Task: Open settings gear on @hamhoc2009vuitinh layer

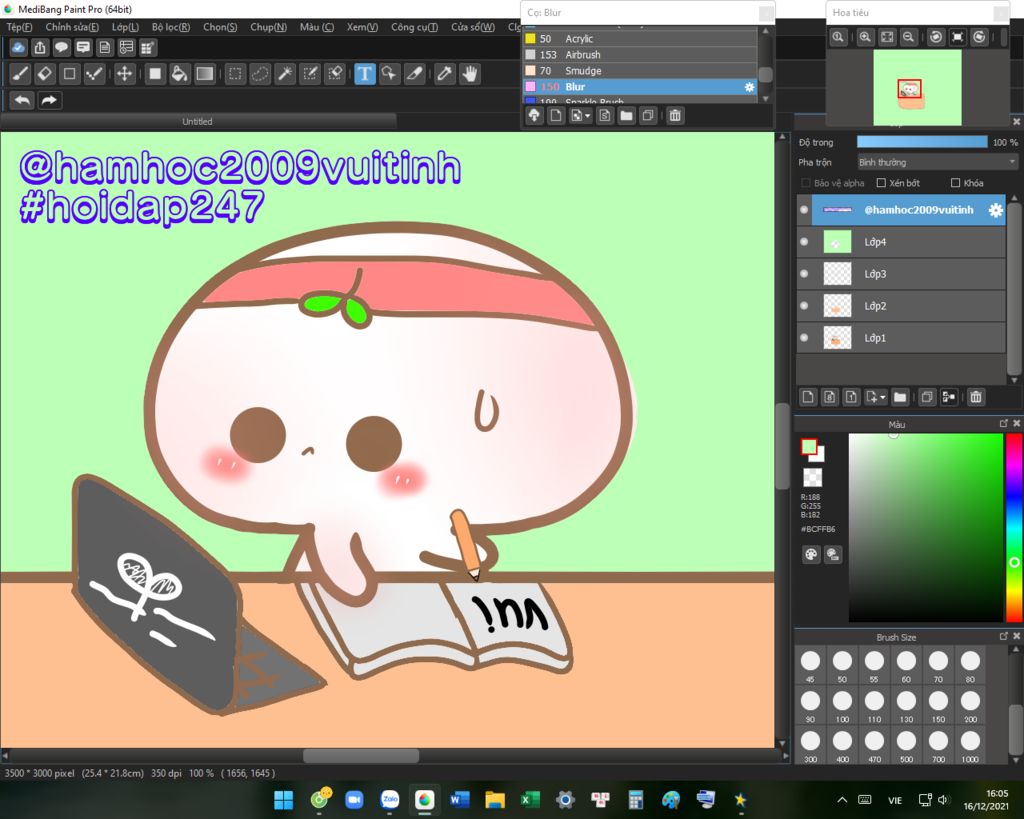Action: [995, 210]
